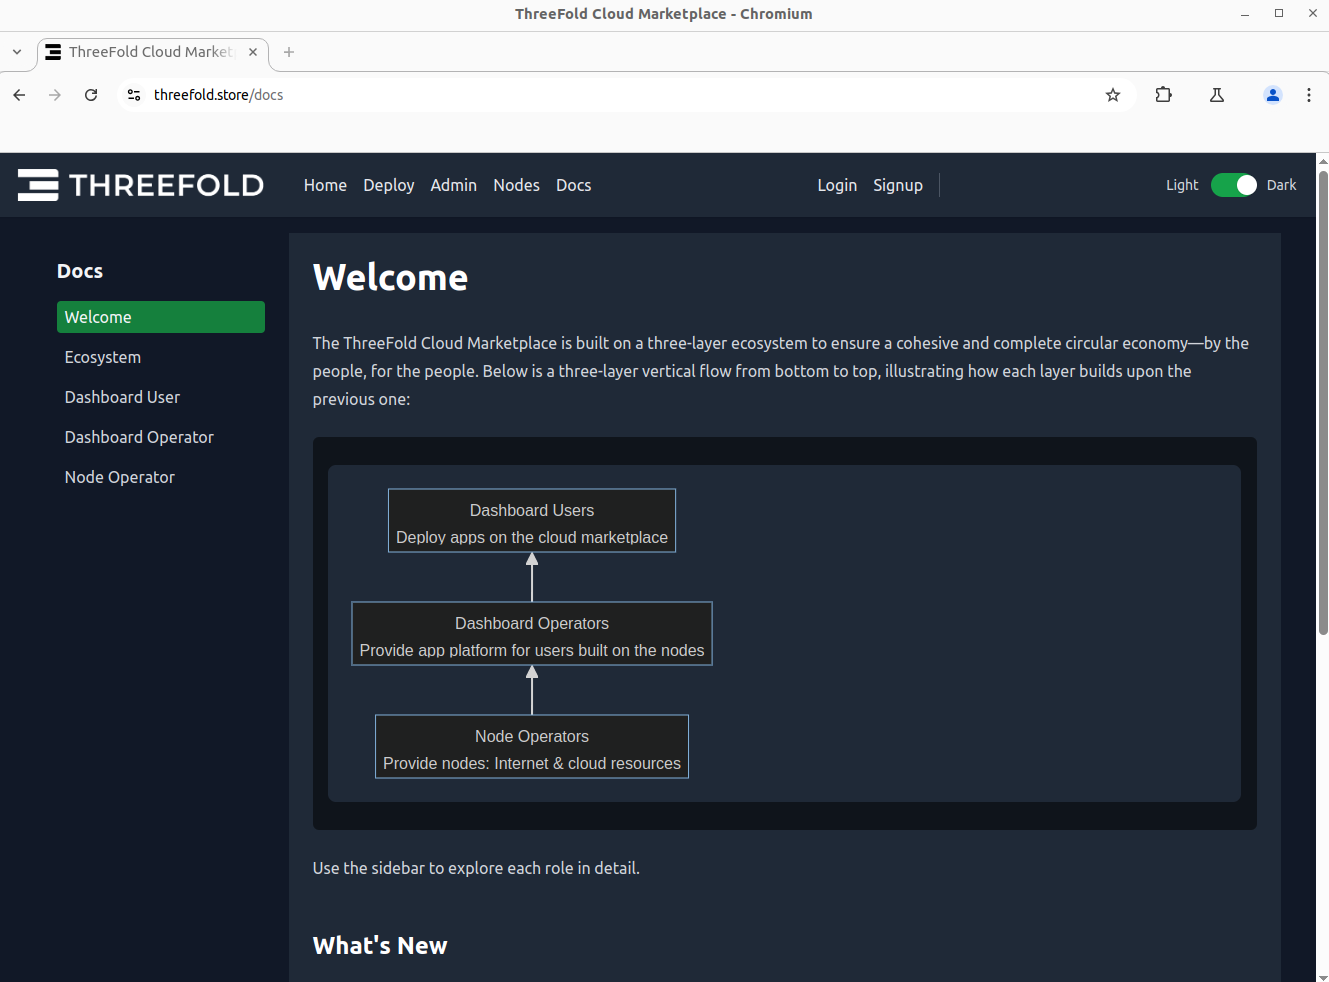Minimize the Chromium window
1329x982 pixels.
pos(1245,14)
